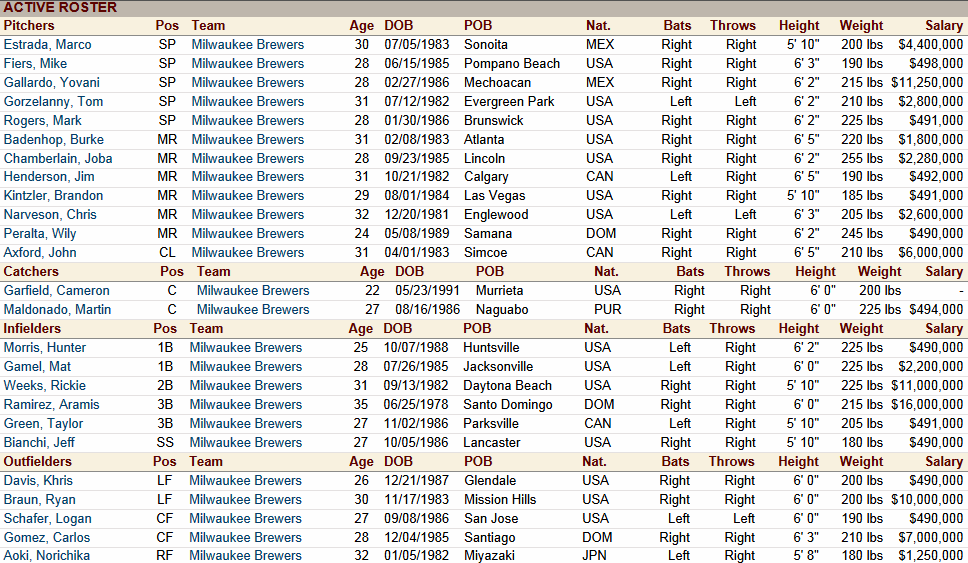Image resolution: width=968 pixels, height=563 pixels.
Task: Click the Catchers section header
Action: (31, 272)
